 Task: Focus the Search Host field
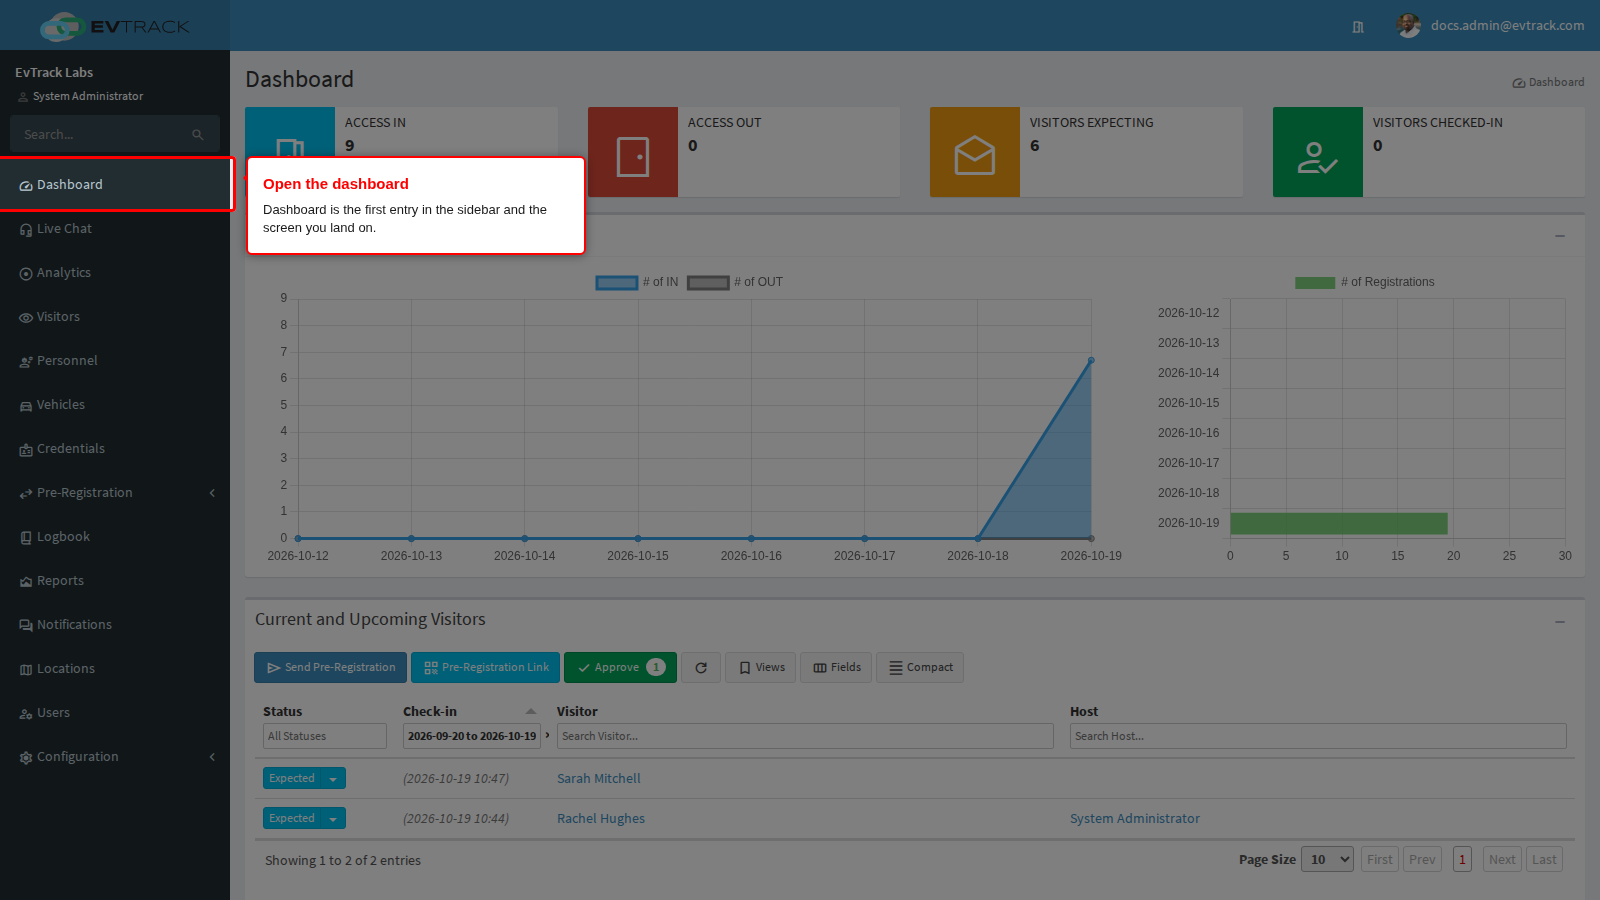1318,736
